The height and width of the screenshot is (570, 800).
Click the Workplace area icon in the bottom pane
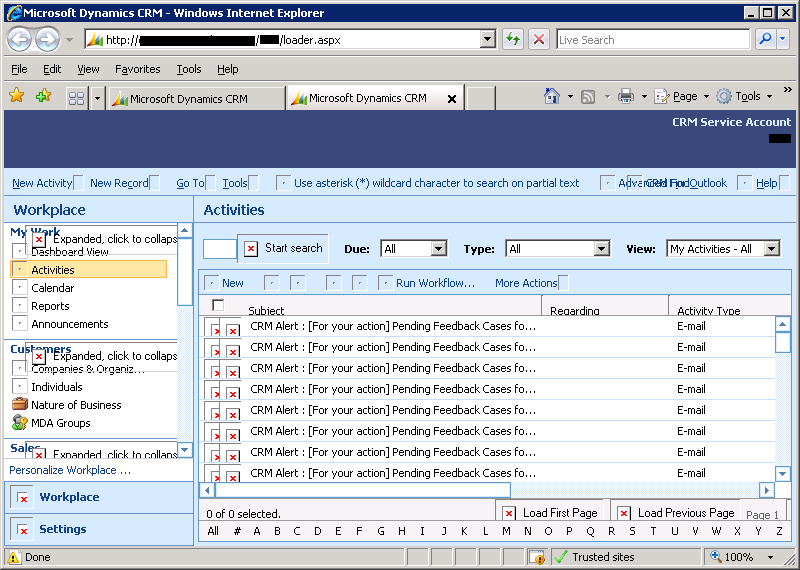point(22,497)
